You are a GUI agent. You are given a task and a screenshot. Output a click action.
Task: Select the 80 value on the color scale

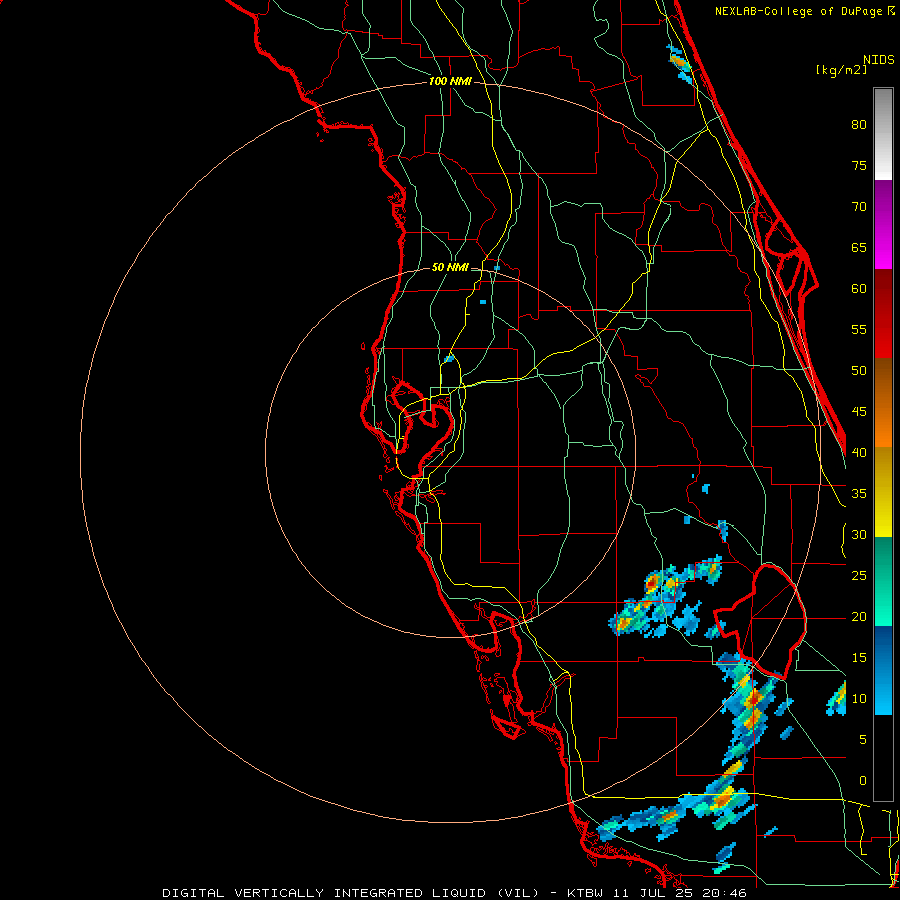tap(859, 125)
